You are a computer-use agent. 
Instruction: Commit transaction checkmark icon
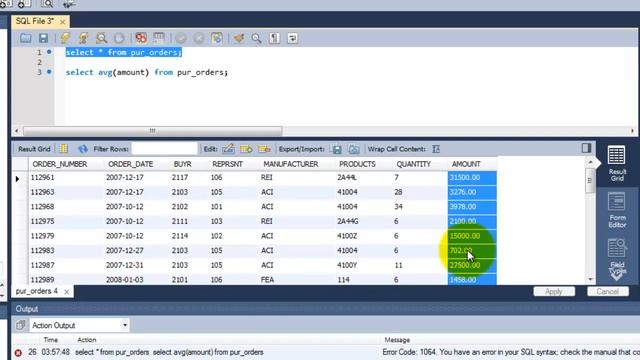coord(181,38)
